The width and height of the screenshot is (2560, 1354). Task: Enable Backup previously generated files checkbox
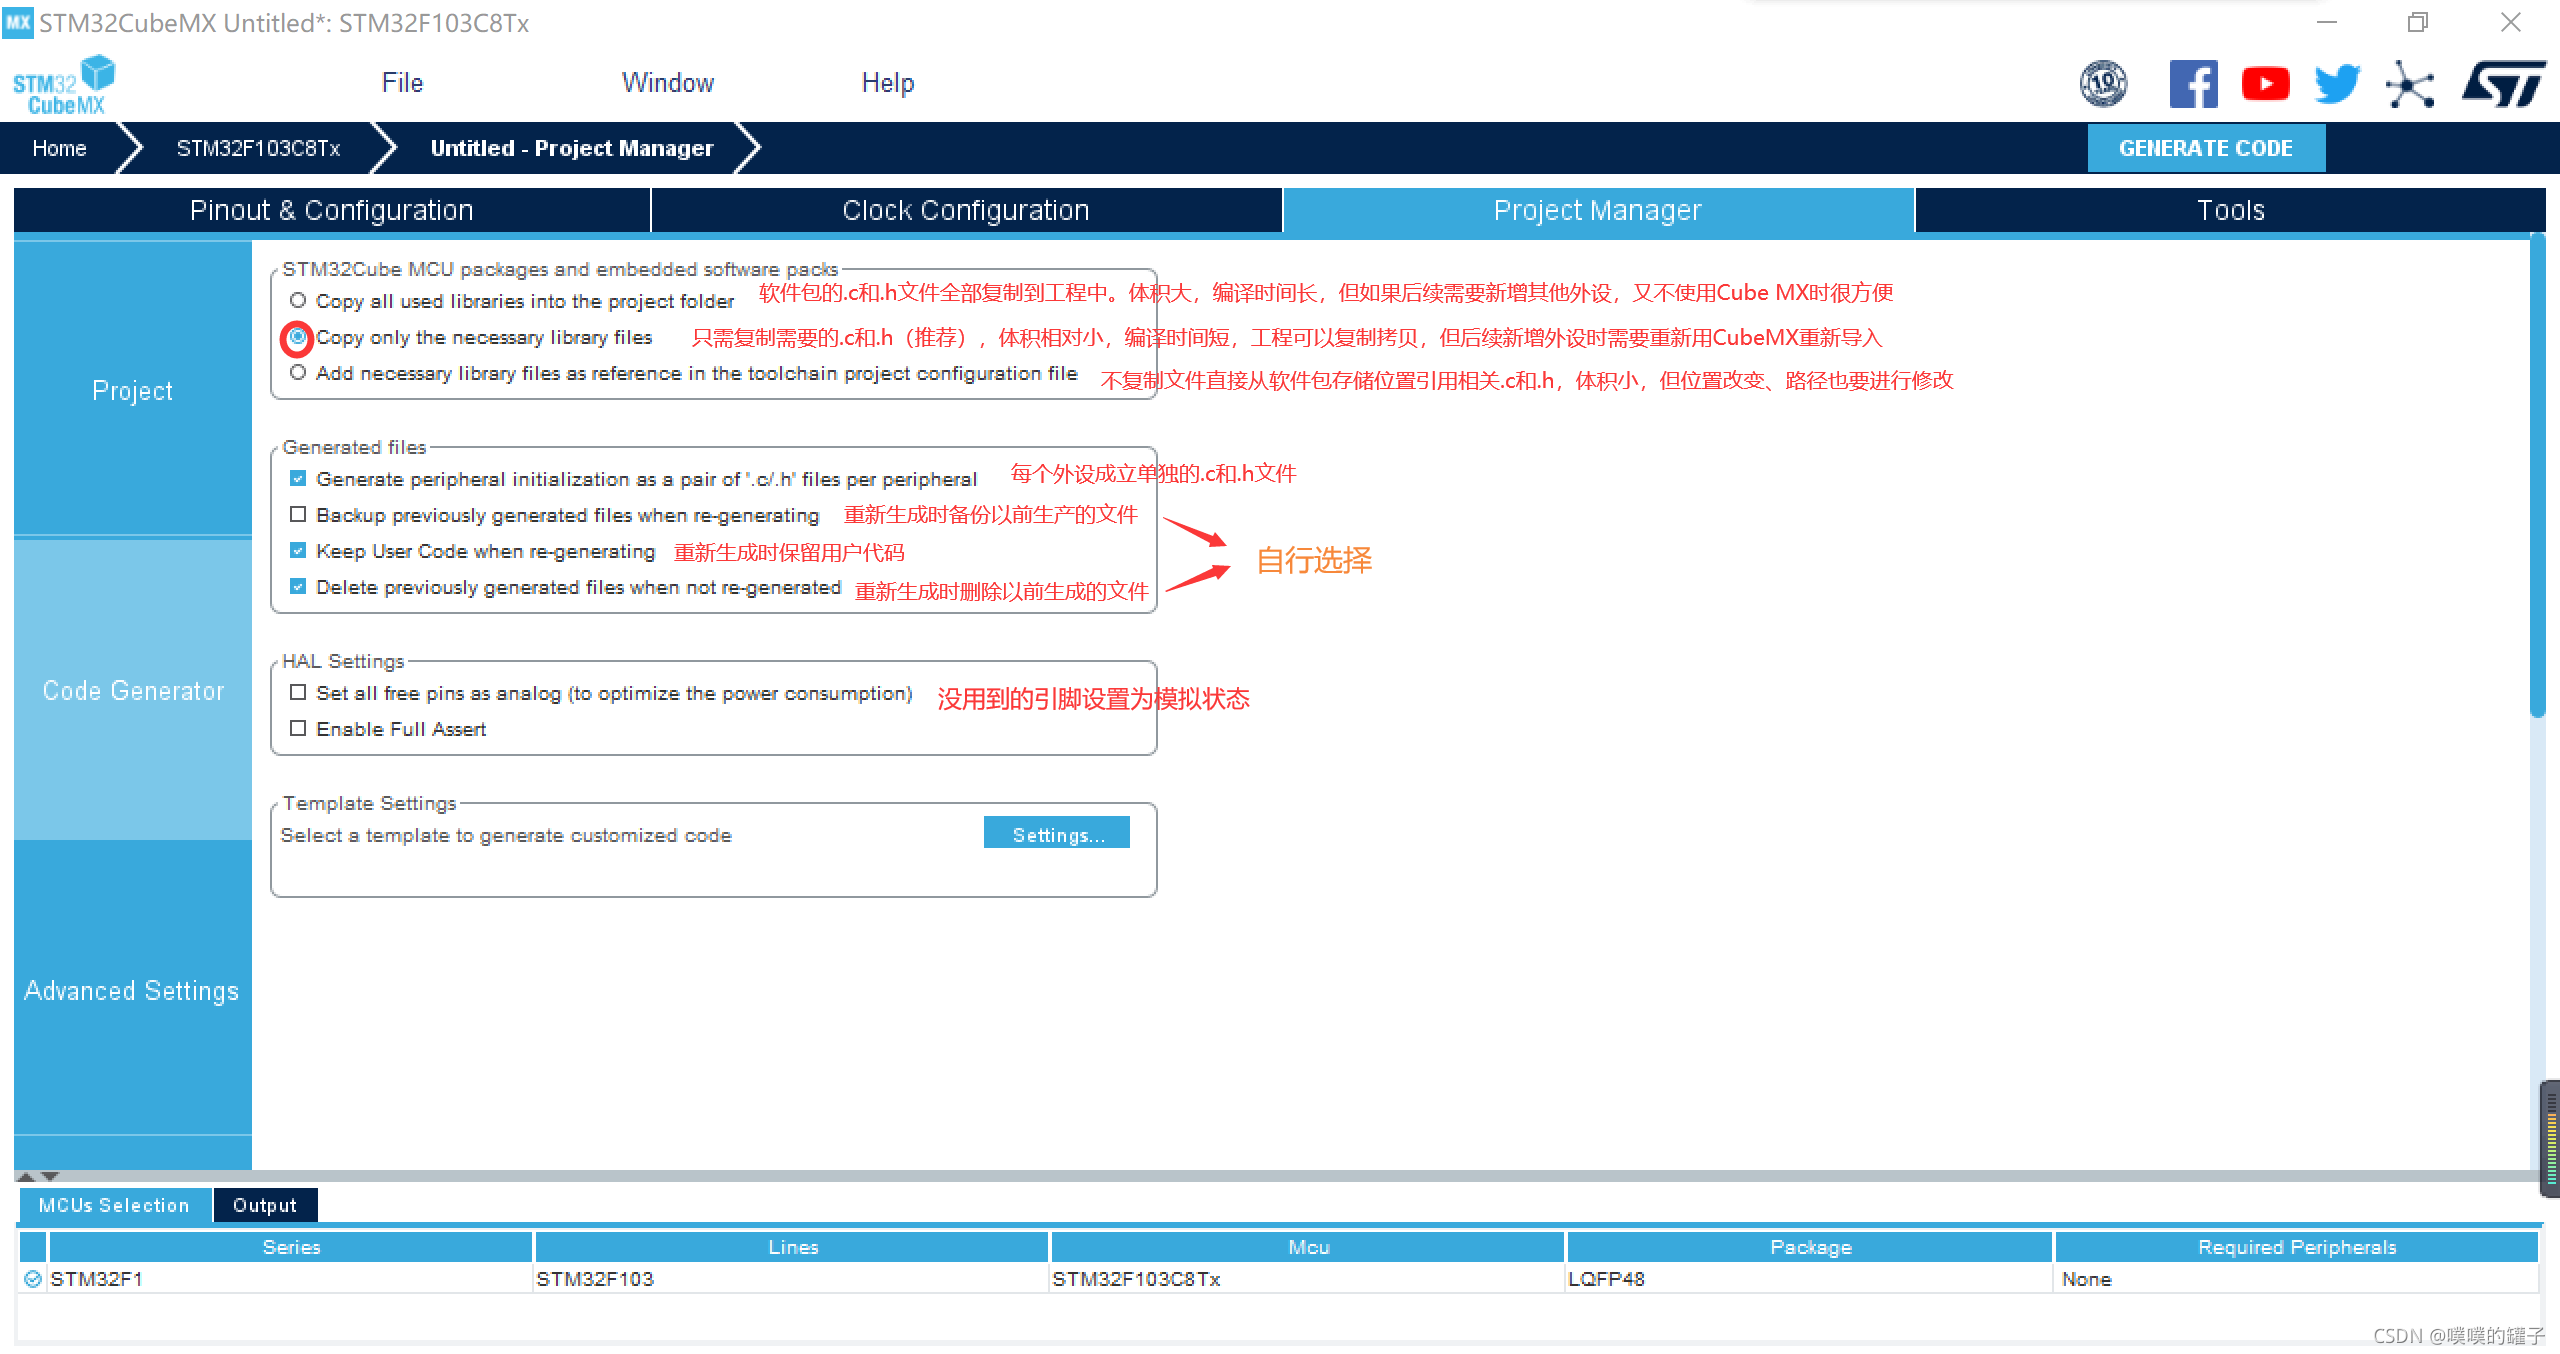(298, 514)
